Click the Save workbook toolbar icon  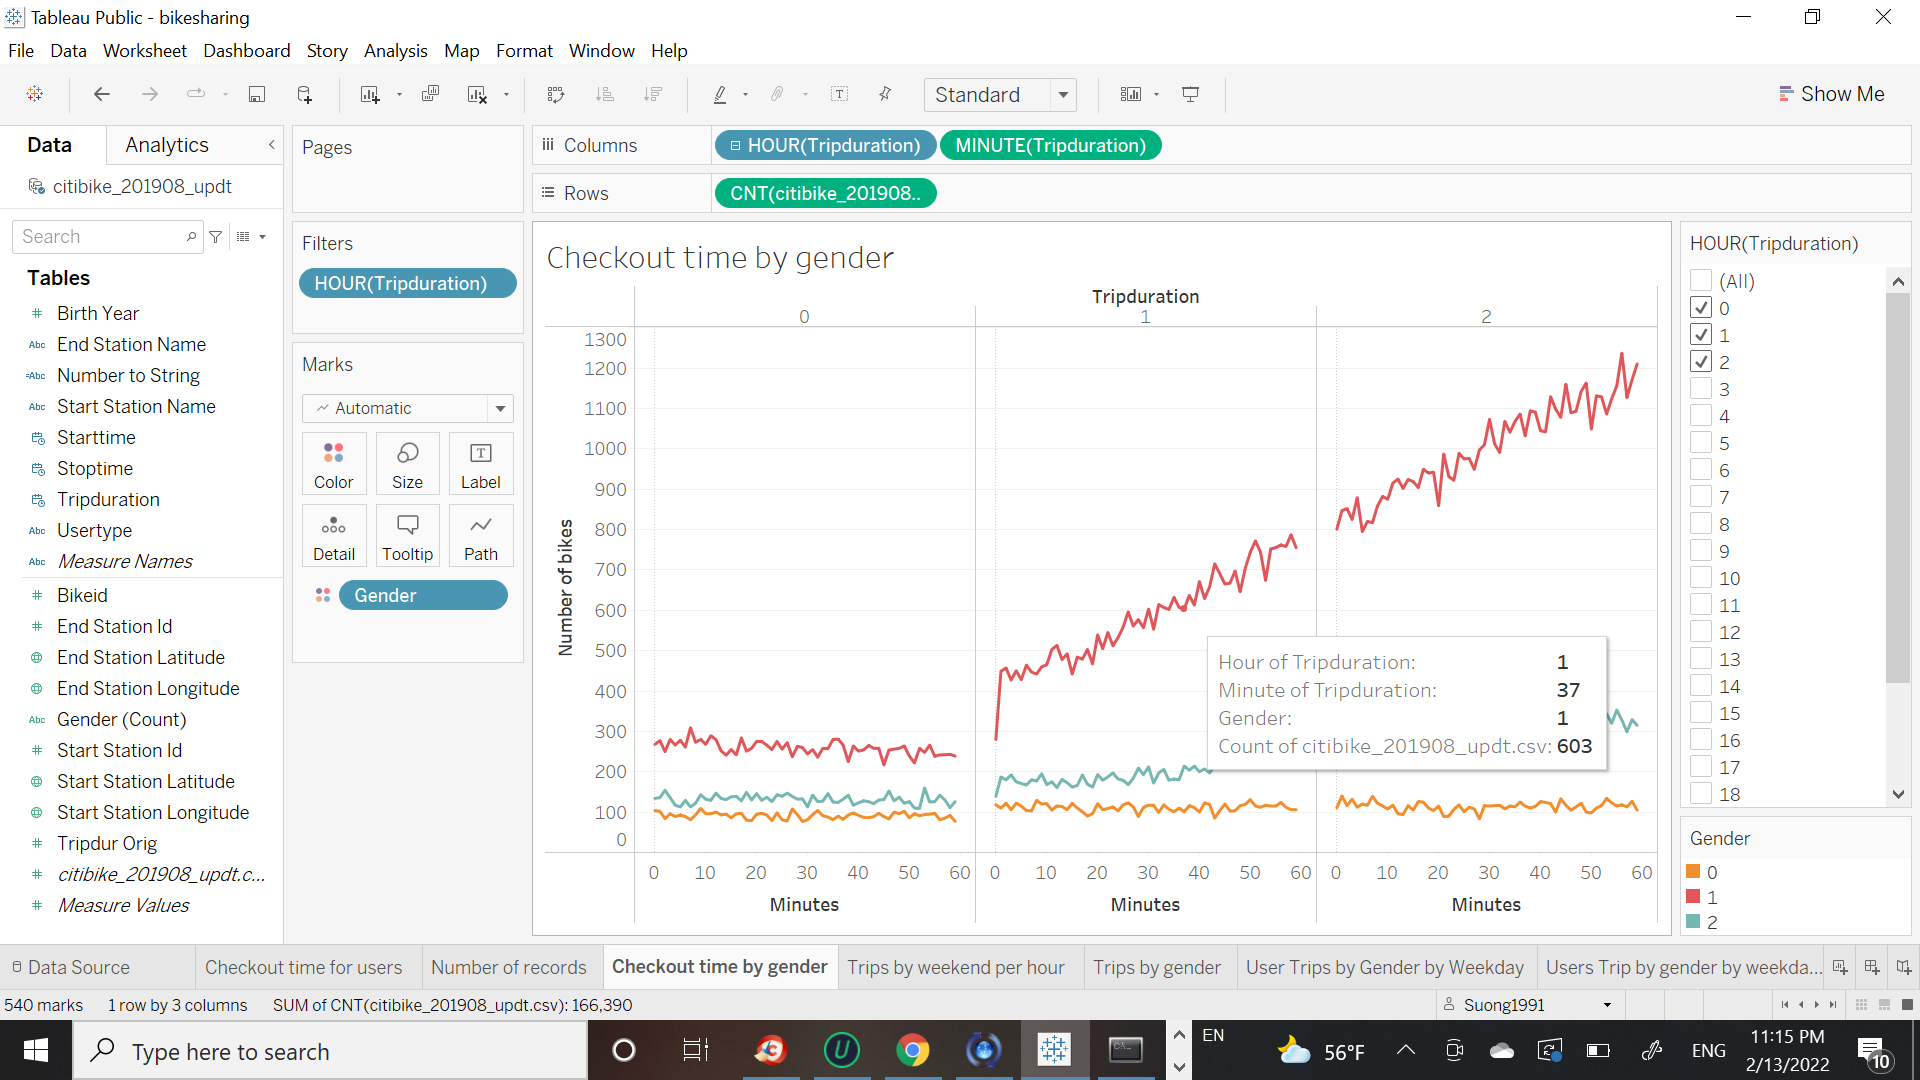point(257,94)
